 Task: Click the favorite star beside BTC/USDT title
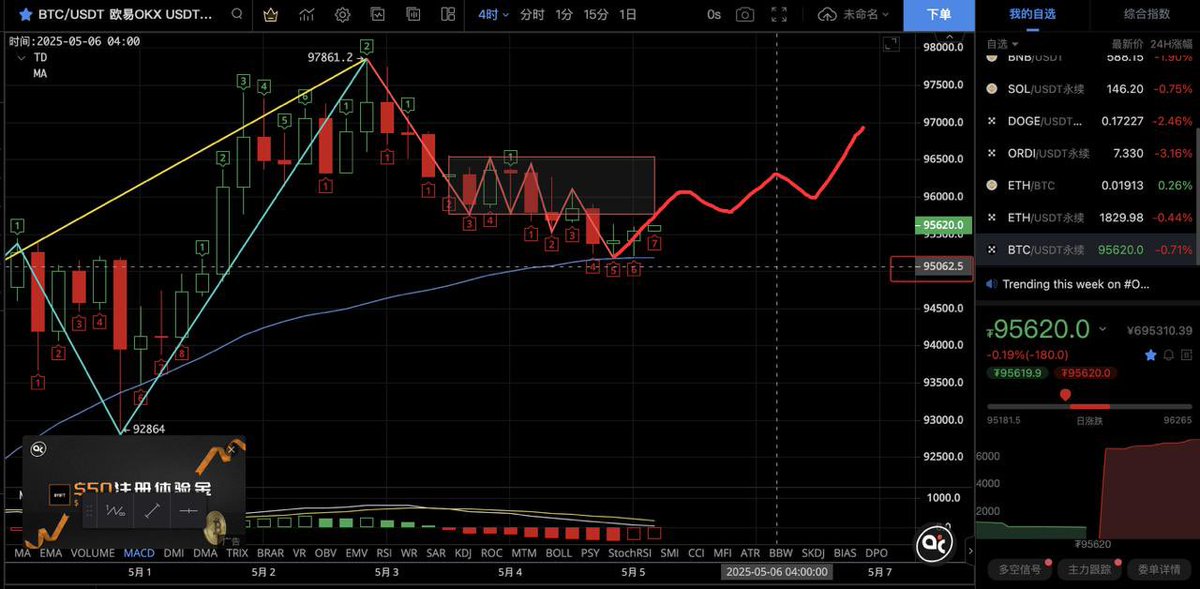coord(24,15)
